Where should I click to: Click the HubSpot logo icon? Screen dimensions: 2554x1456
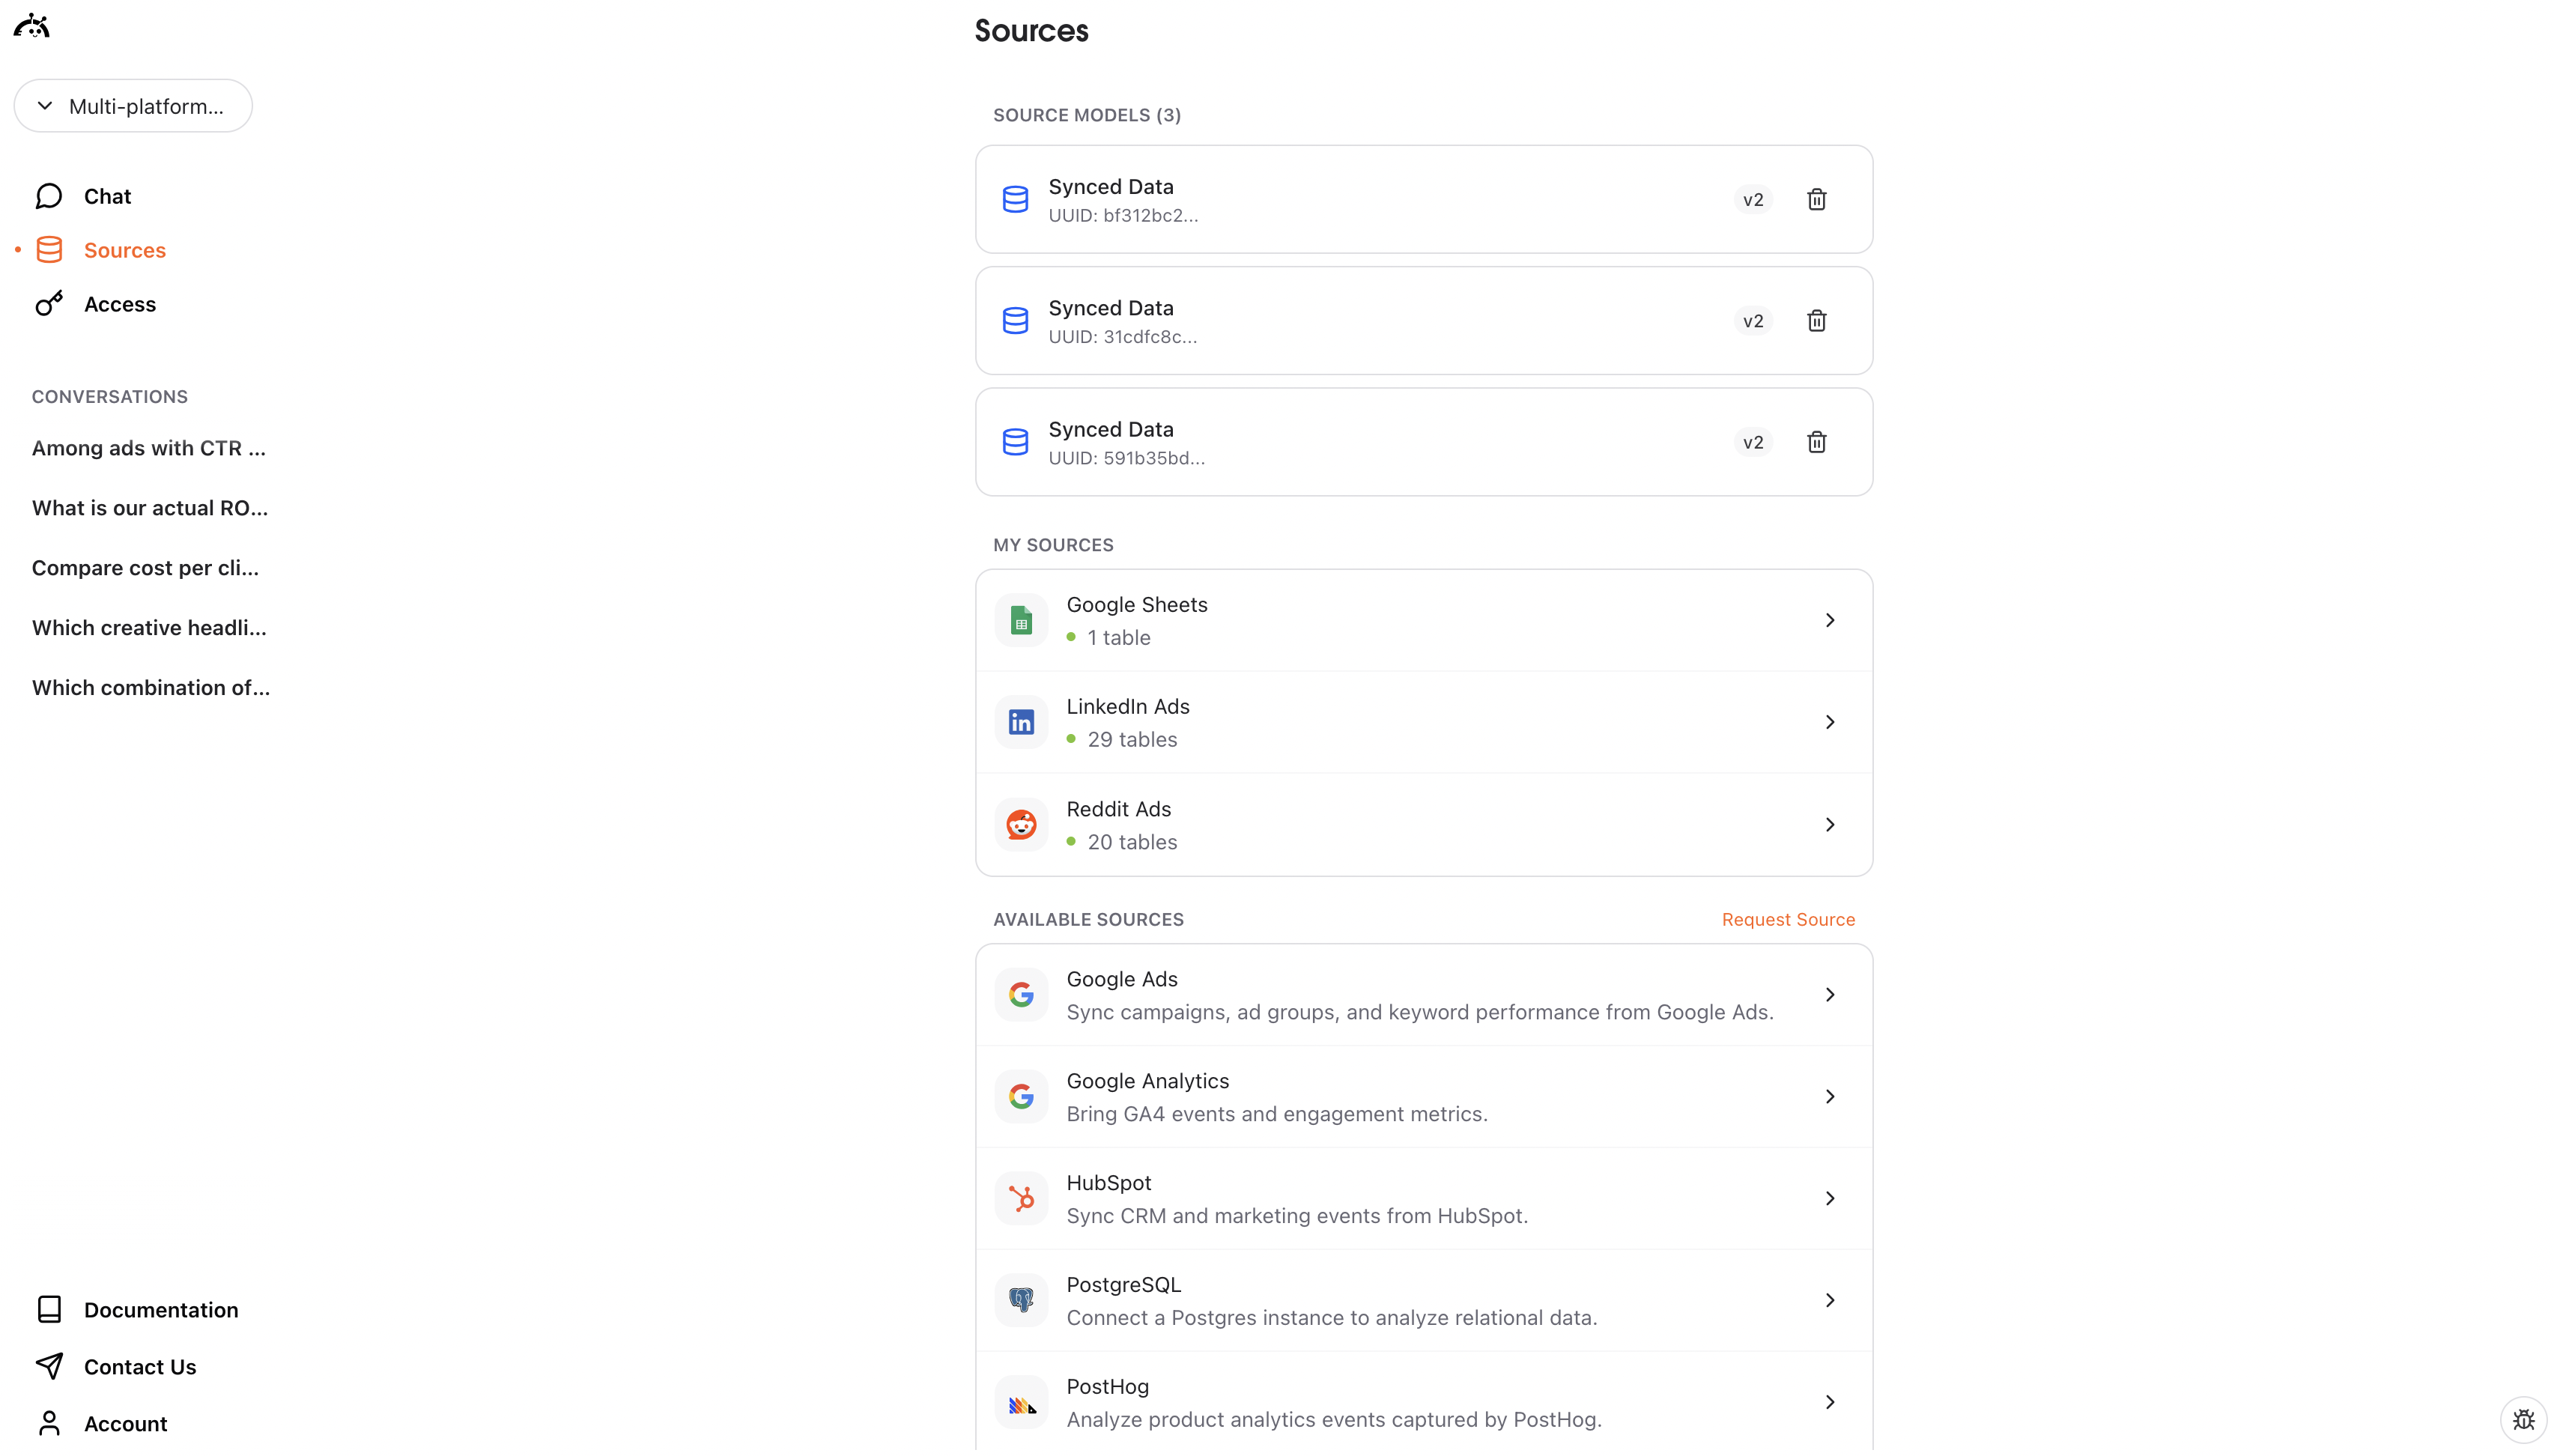pyautogui.click(x=1020, y=1198)
